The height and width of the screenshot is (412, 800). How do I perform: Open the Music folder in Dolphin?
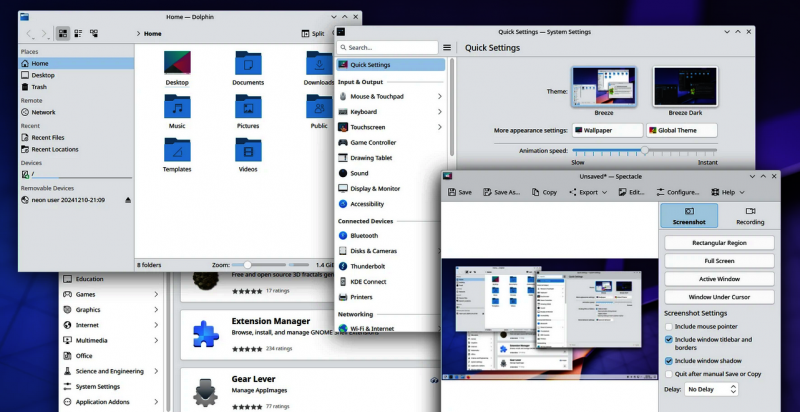point(177,107)
